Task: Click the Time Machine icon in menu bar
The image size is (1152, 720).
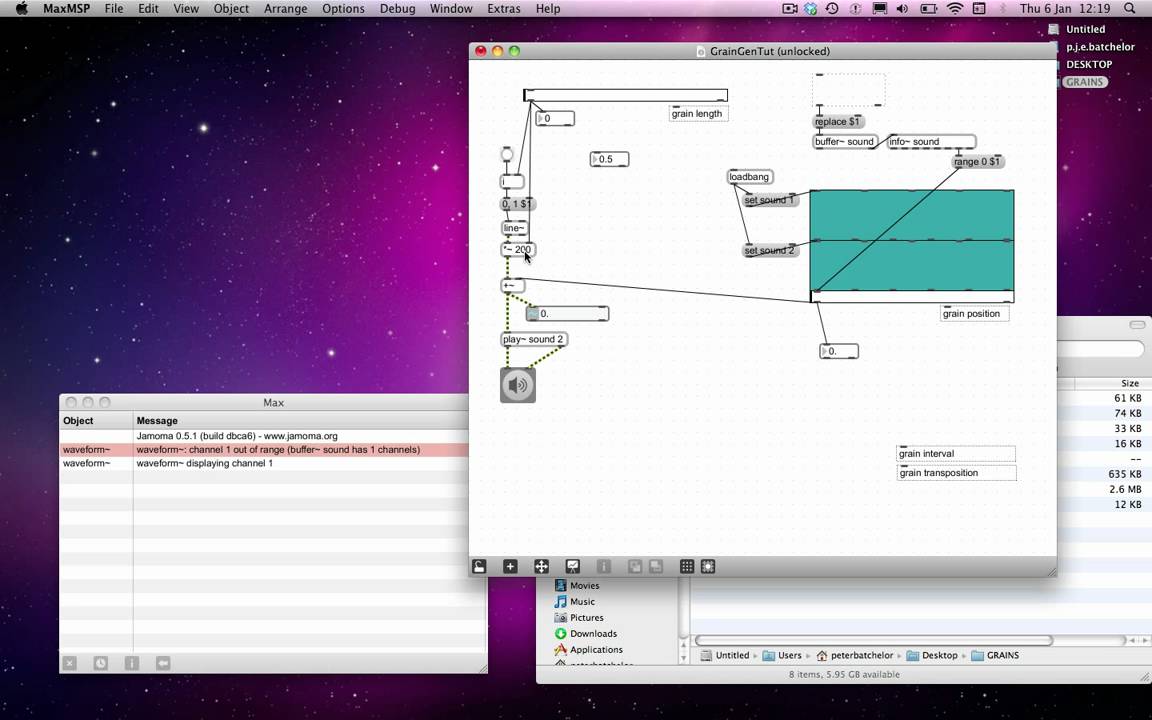Action: tap(832, 9)
